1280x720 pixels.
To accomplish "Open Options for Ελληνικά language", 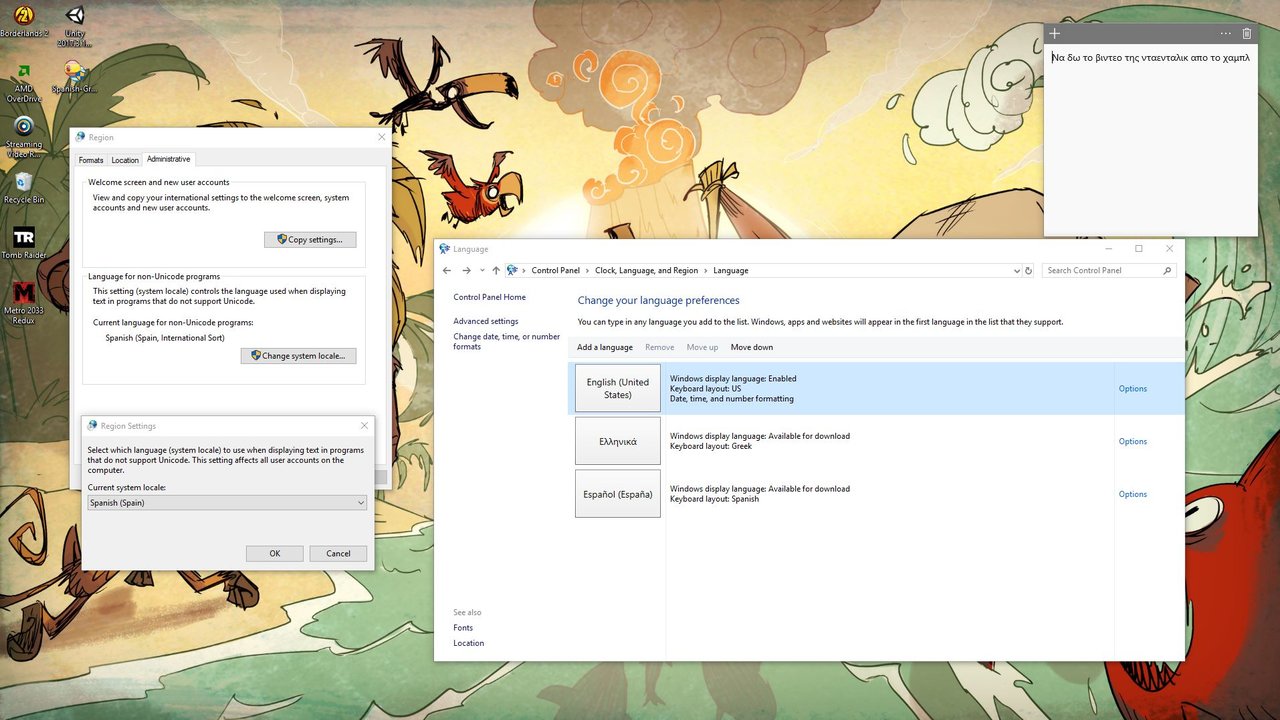I will [1132, 441].
